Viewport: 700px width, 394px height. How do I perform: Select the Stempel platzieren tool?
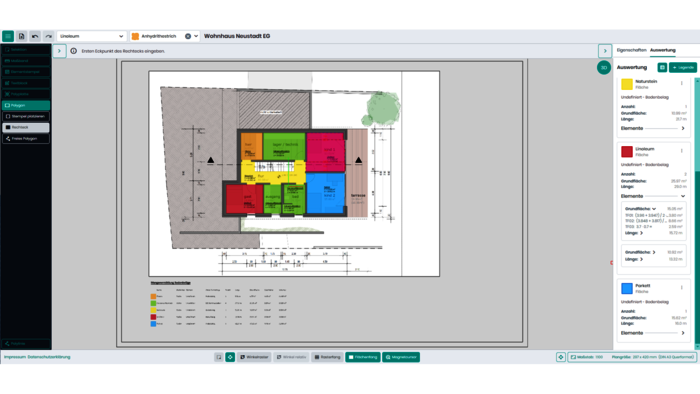click(x=26, y=116)
